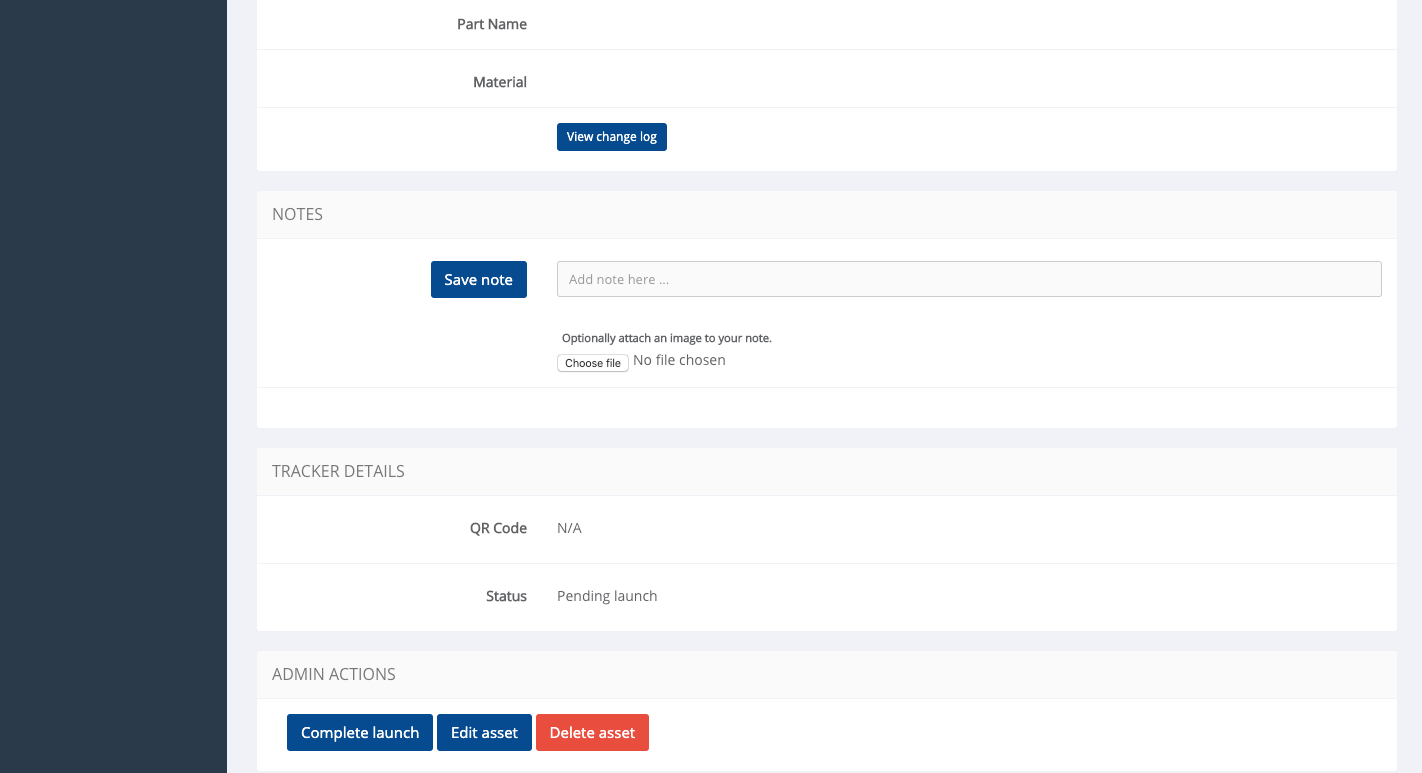Image resolution: width=1422 pixels, height=773 pixels.
Task: Click the NOTES section header
Action: [x=297, y=214]
